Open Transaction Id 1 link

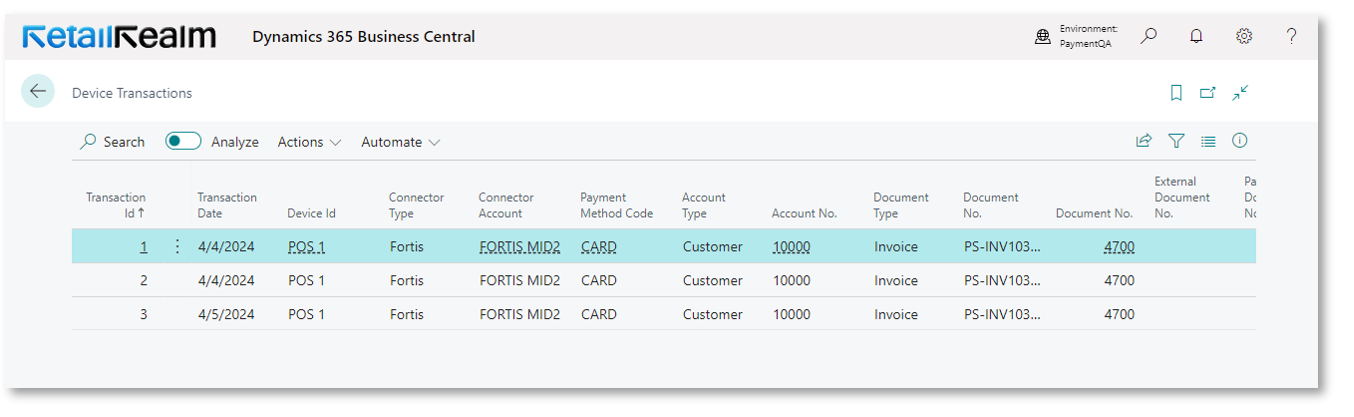(143, 246)
